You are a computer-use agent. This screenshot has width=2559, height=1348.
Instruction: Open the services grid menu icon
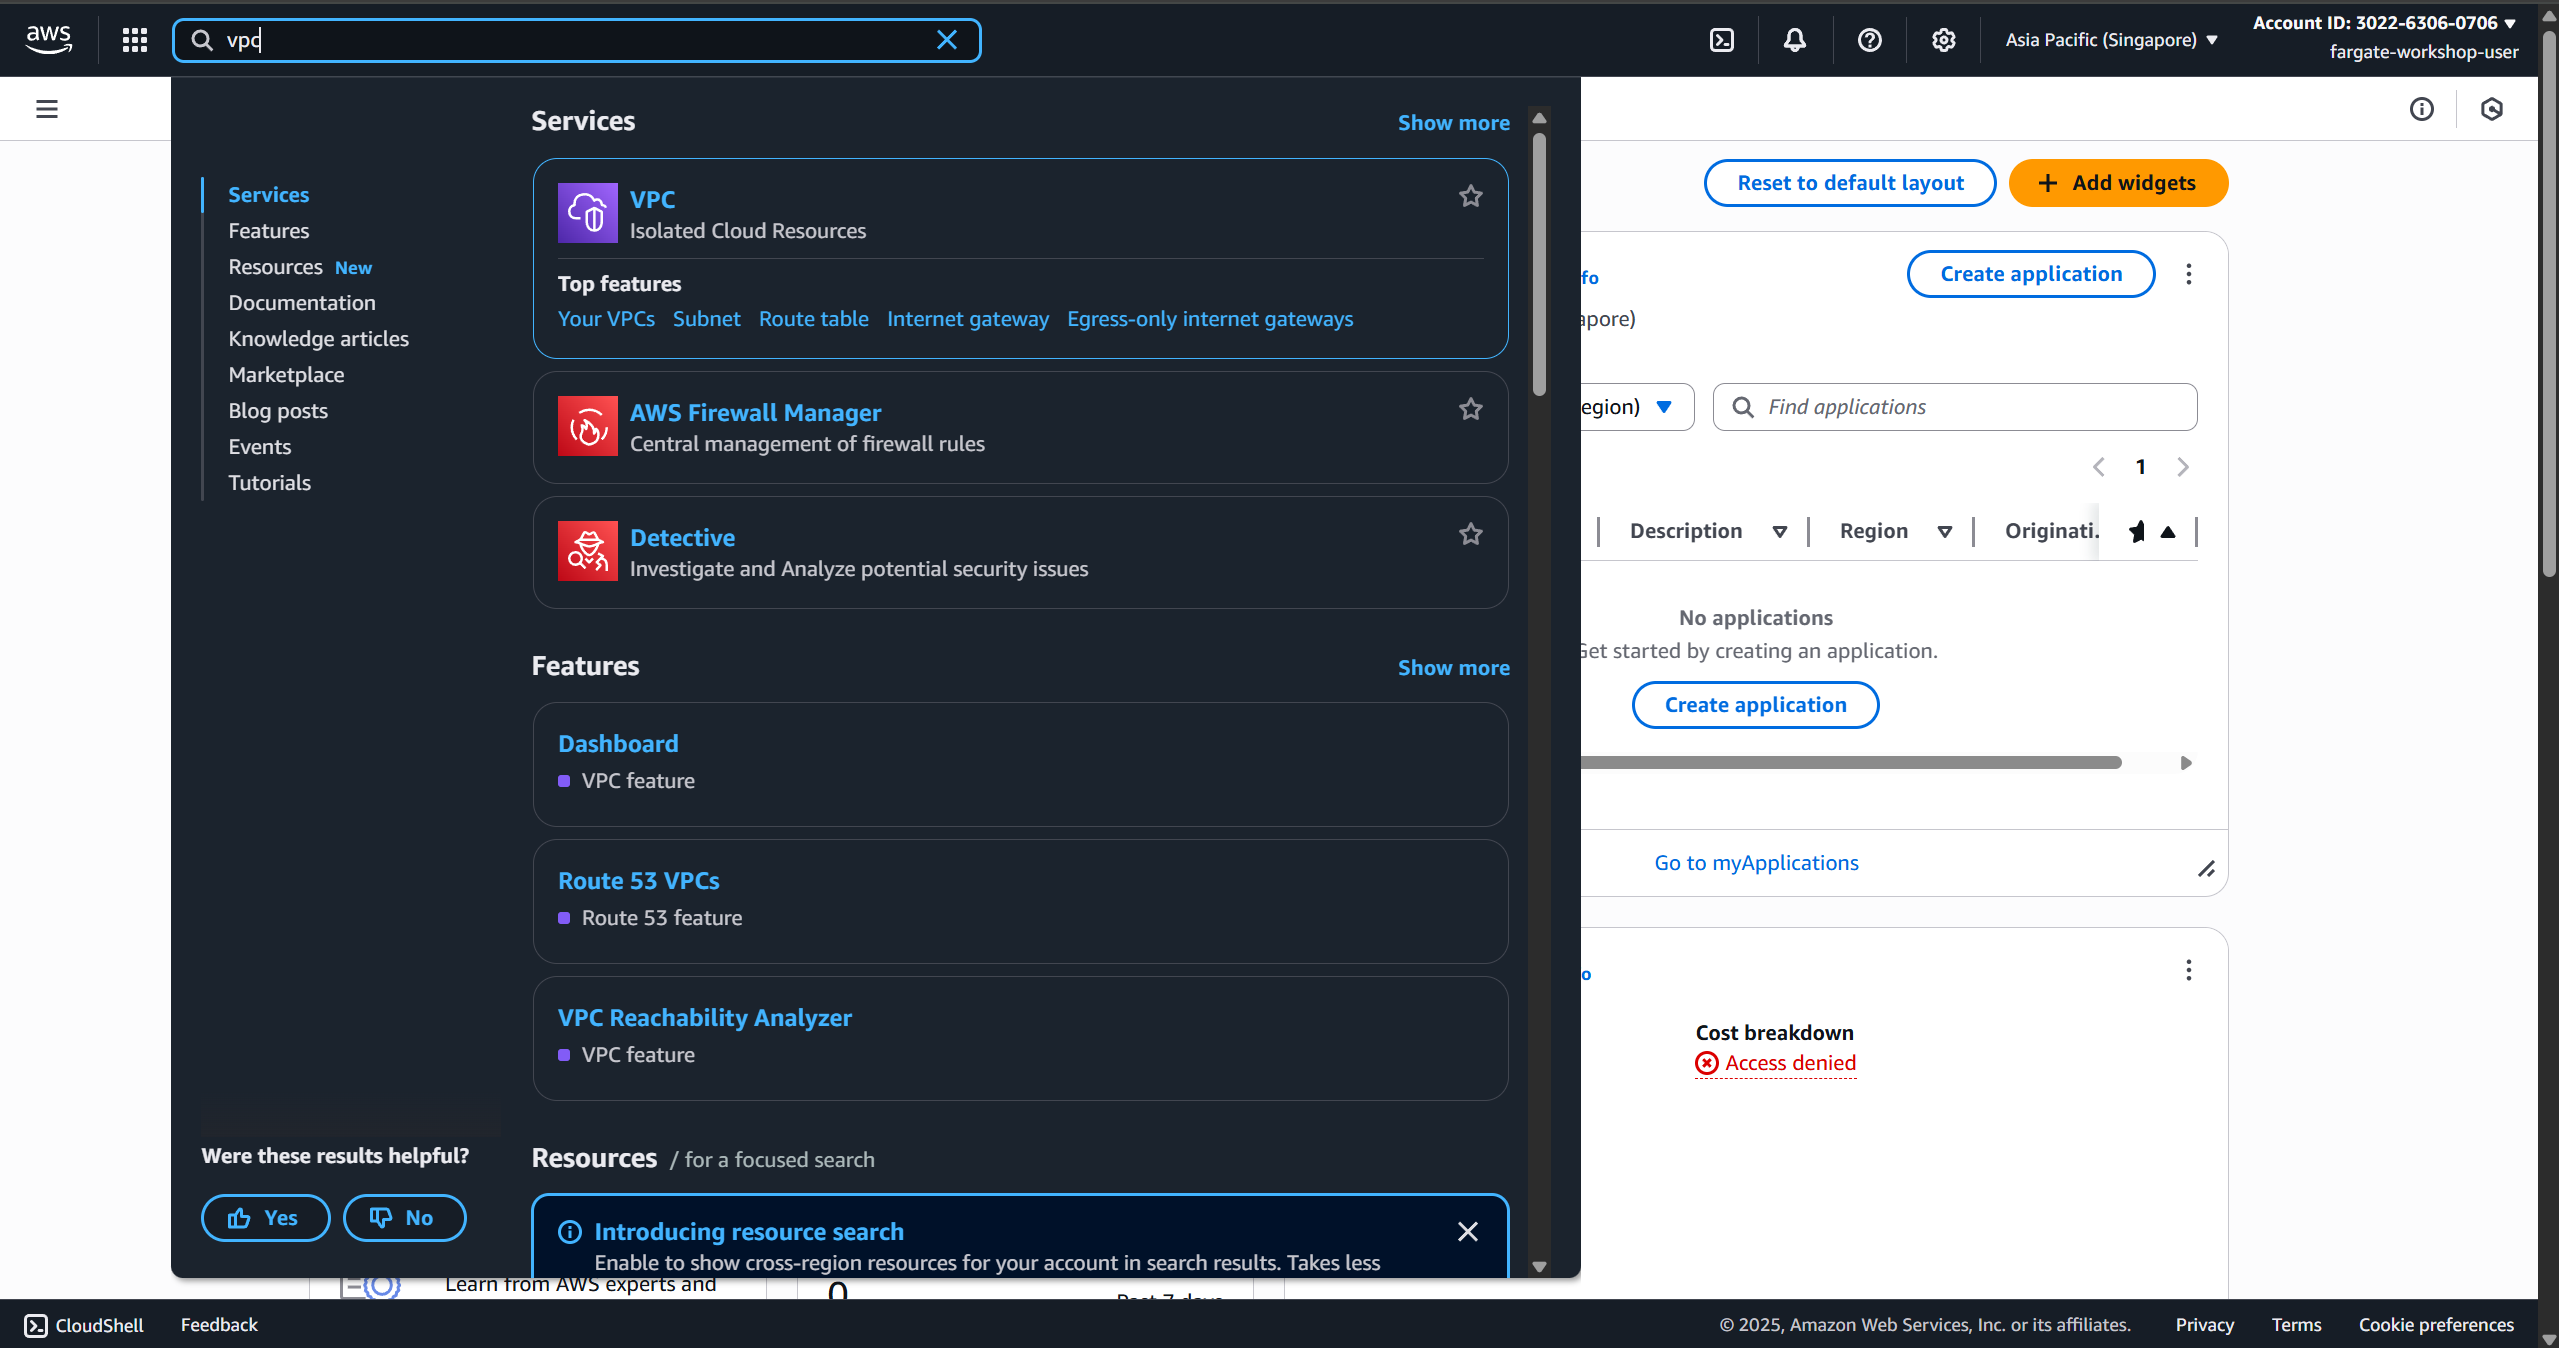(x=135, y=40)
